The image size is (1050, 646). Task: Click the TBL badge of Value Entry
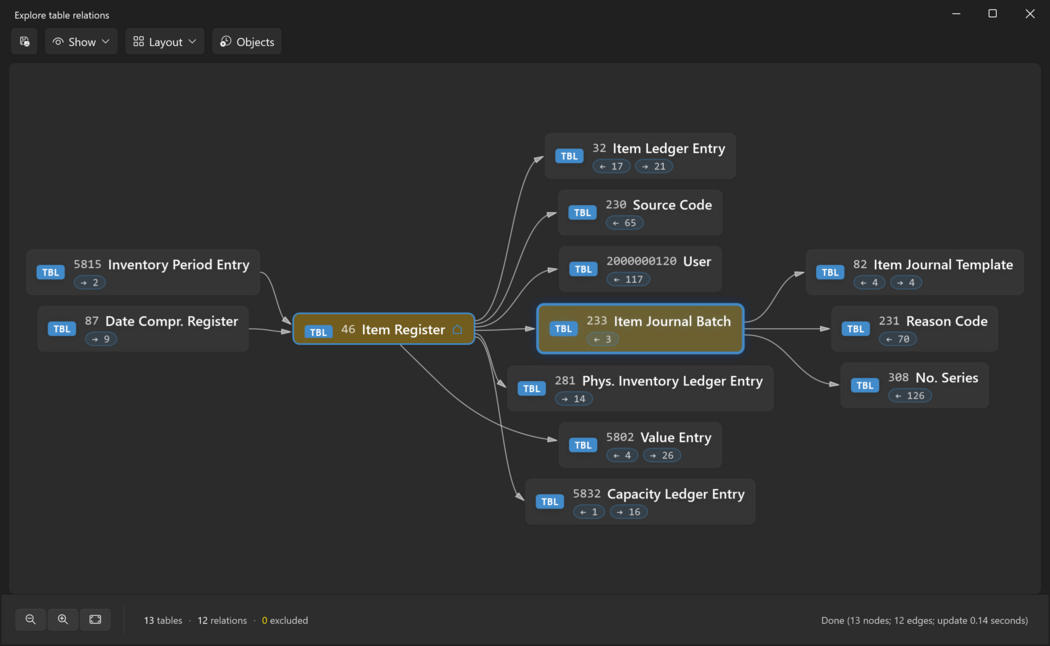(583, 445)
